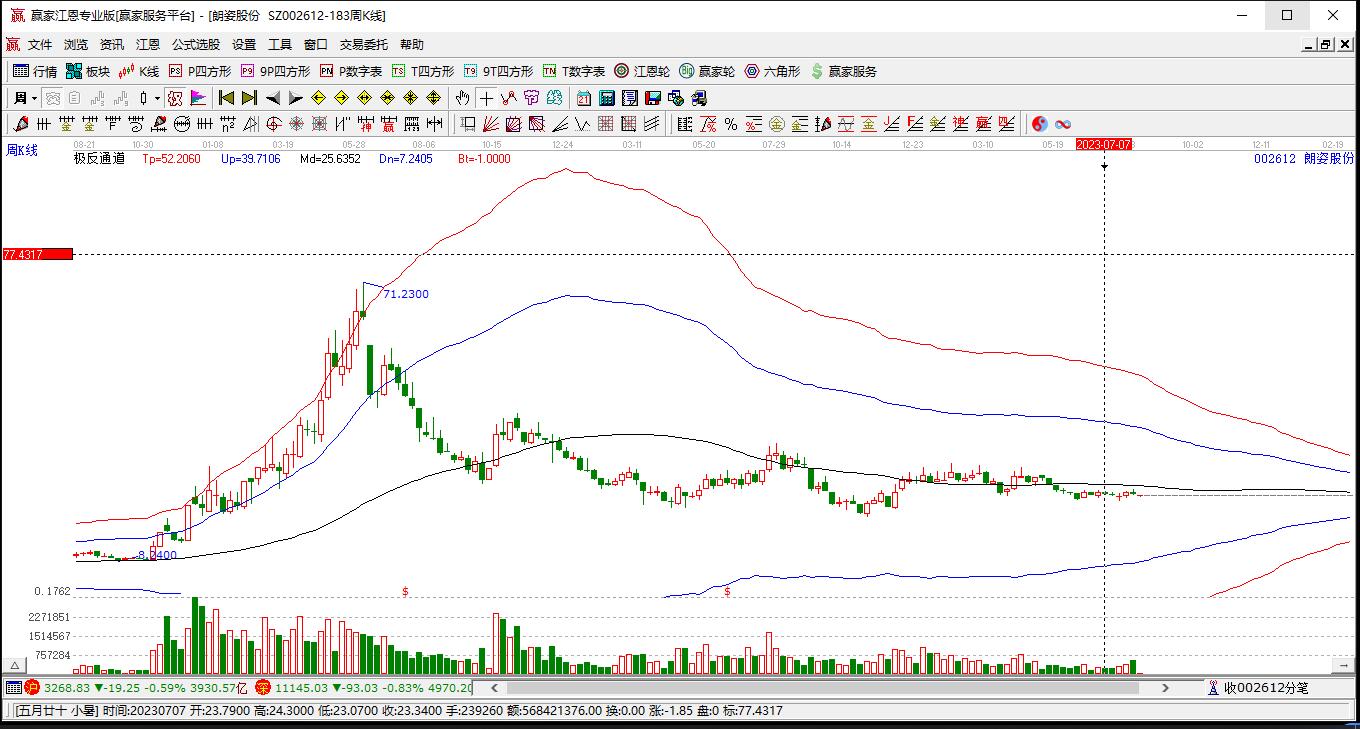
Task: Open the 窗口 menu
Action: pos(316,45)
